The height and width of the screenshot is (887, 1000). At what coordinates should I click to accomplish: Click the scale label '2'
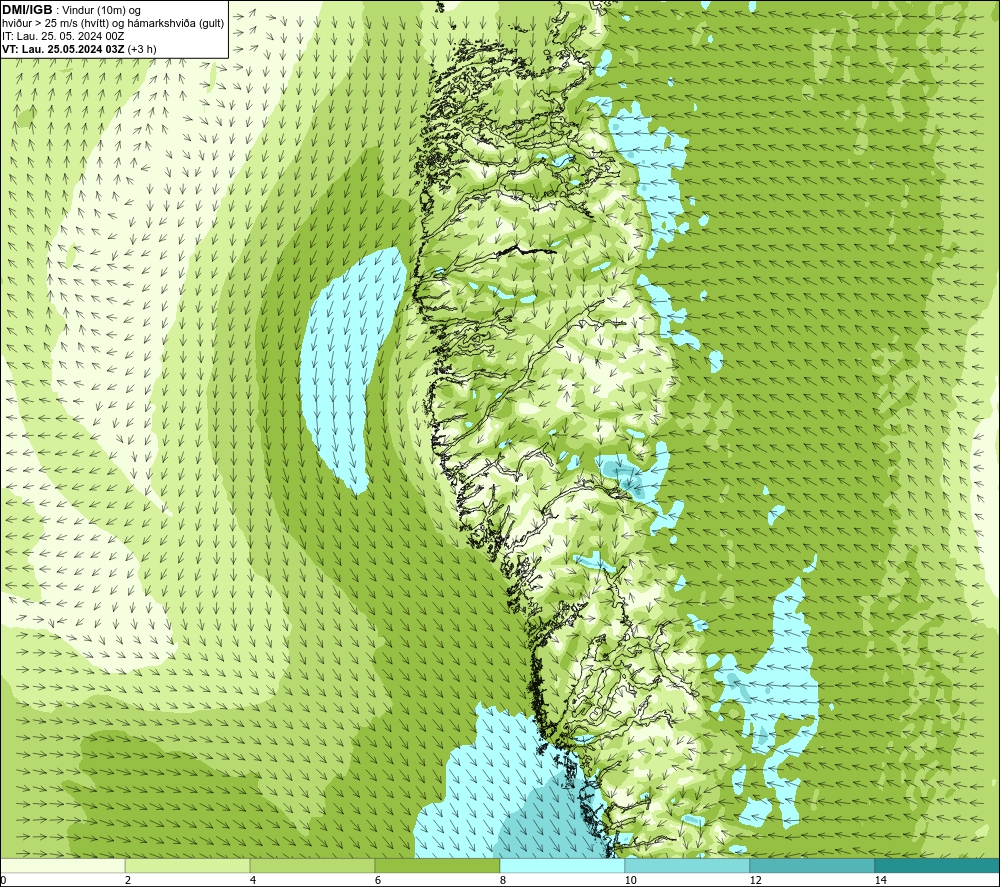click(128, 880)
